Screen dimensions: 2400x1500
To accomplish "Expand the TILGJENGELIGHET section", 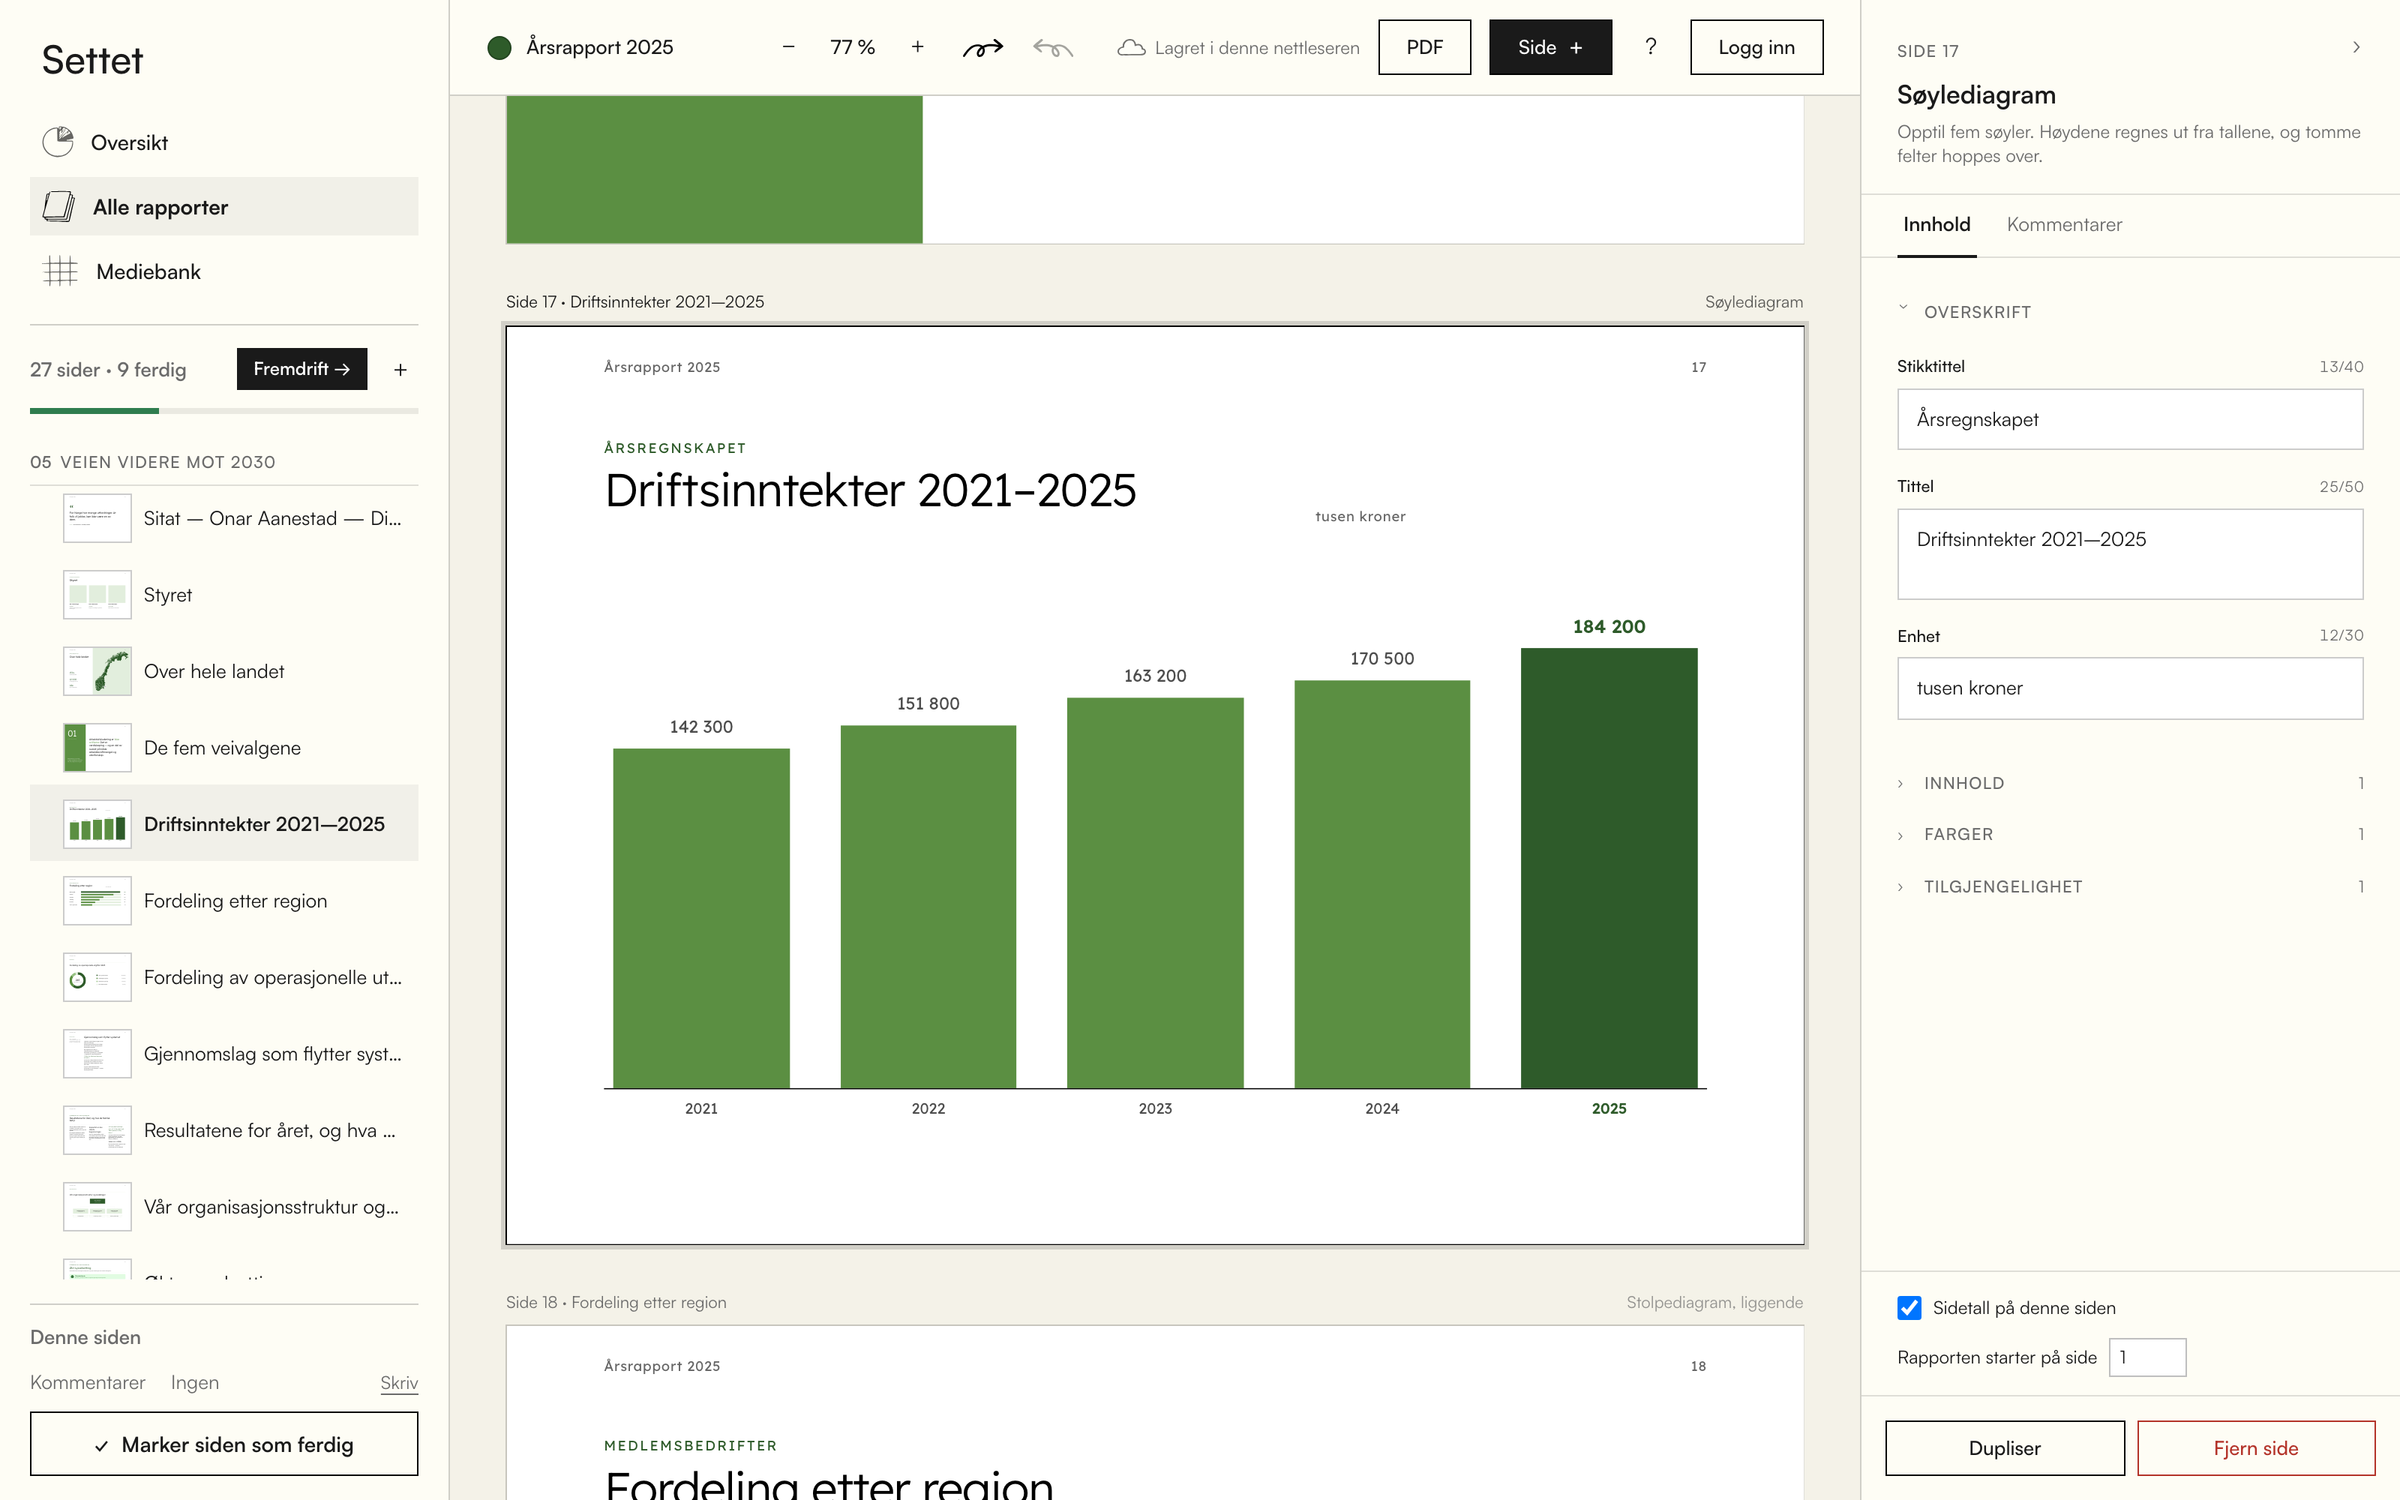I will (x=2130, y=887).
